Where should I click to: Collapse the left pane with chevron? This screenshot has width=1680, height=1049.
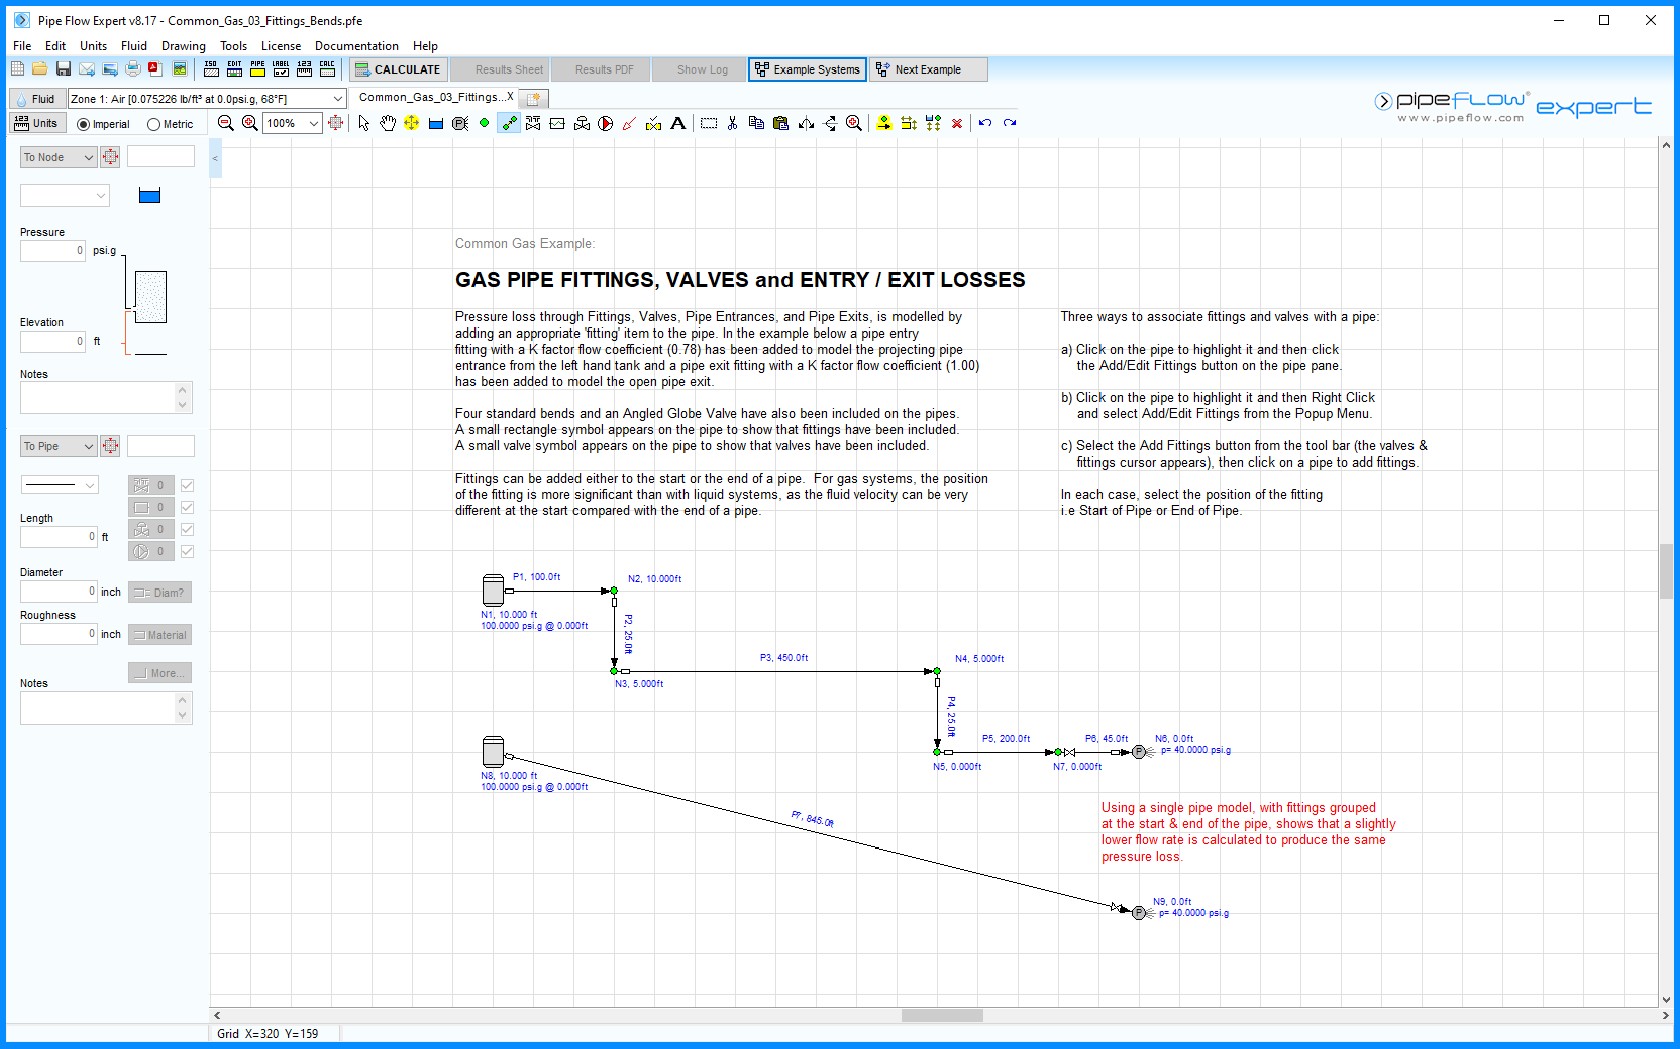(215, 159)
